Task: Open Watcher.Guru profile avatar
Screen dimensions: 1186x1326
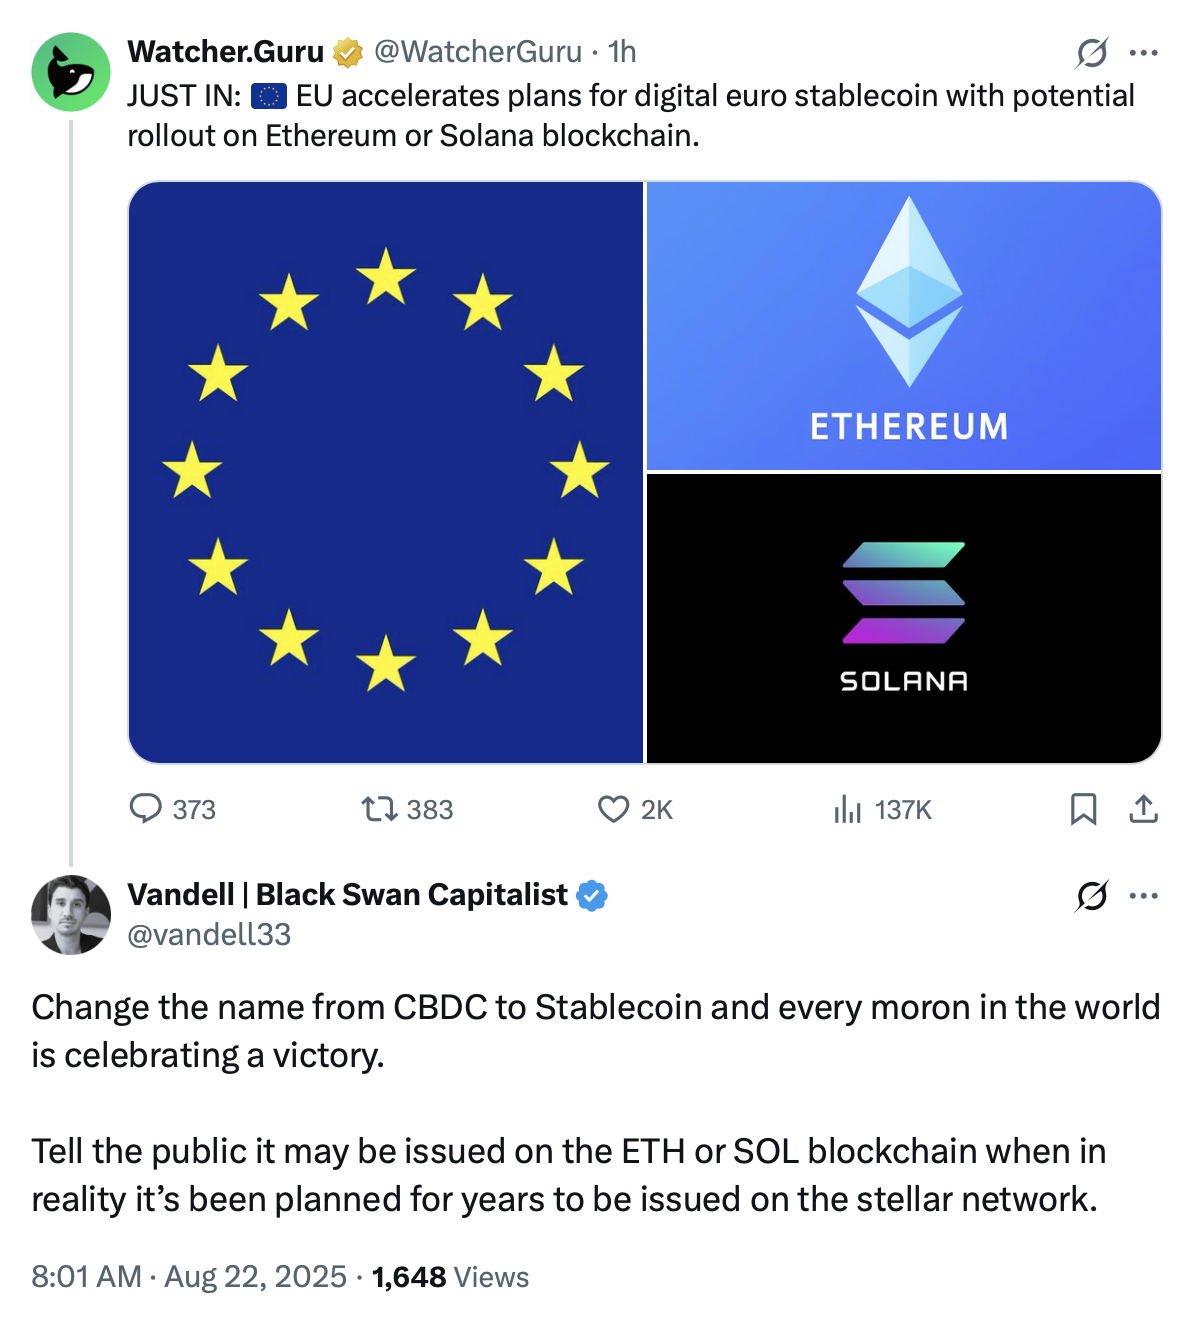Action: pyautogui.click(x=71, y=72)
